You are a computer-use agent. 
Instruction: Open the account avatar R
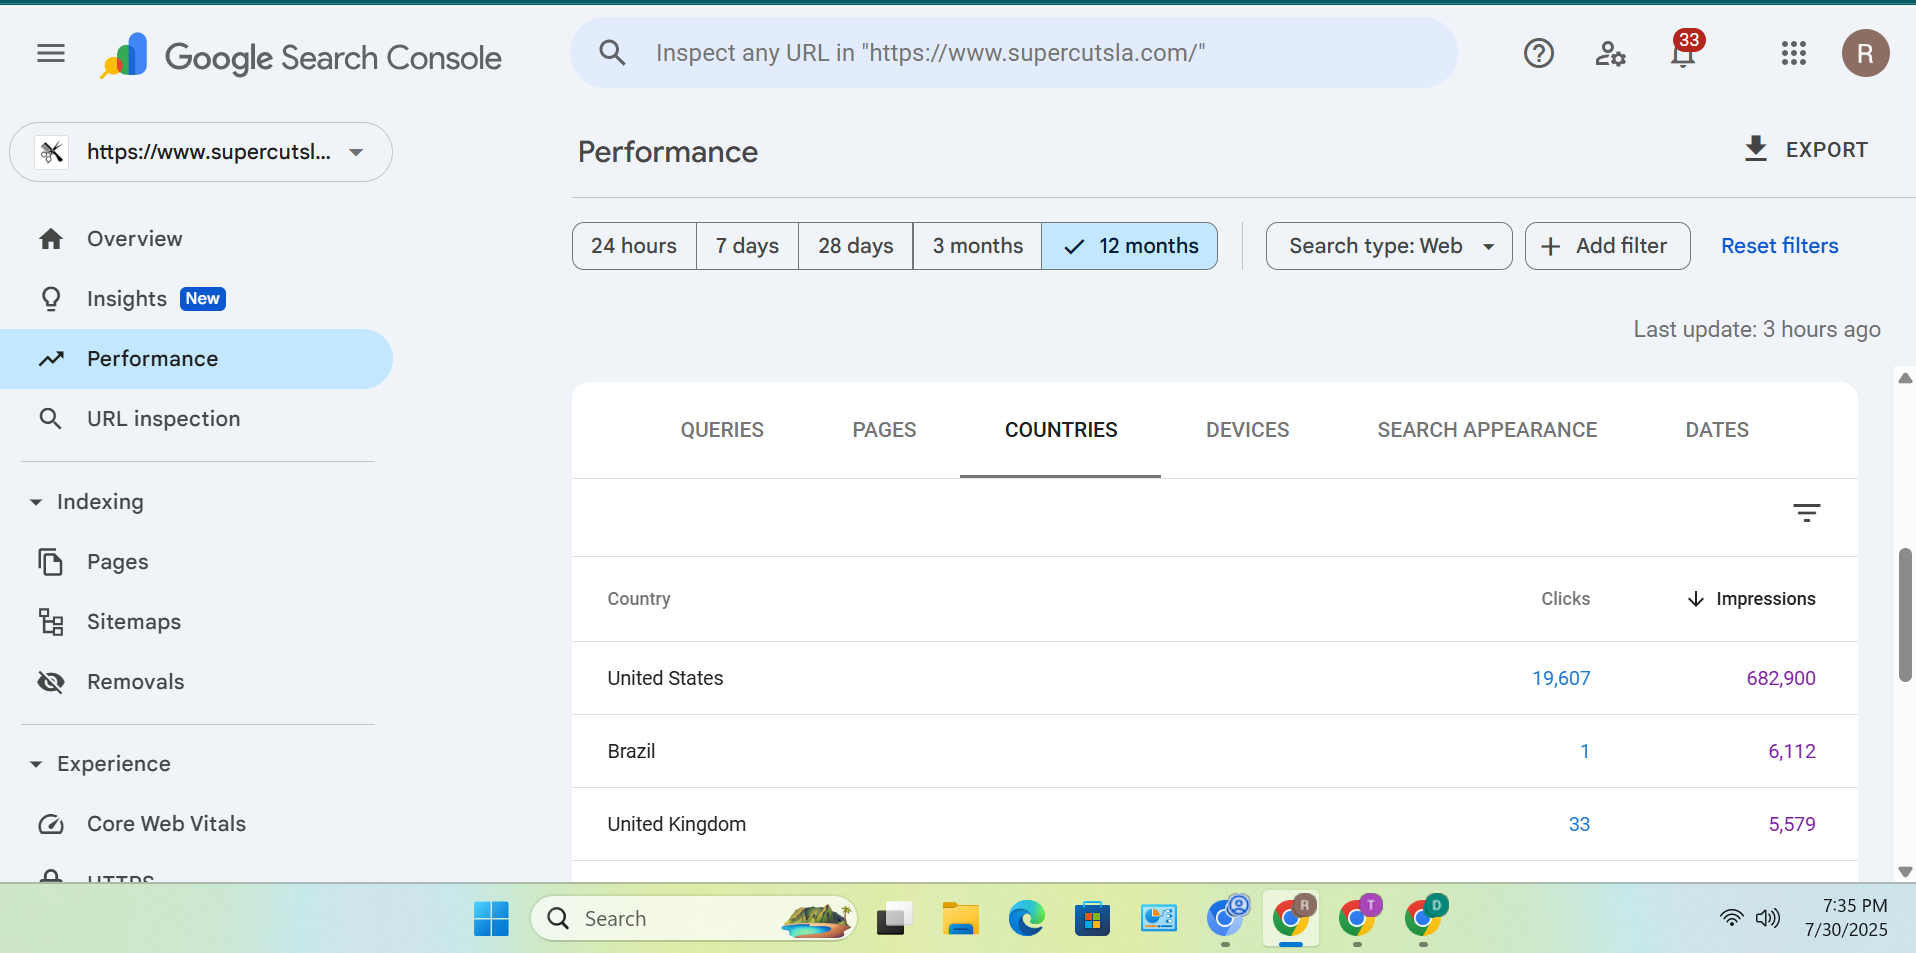pyautogui.click(x=1865, y=53)
